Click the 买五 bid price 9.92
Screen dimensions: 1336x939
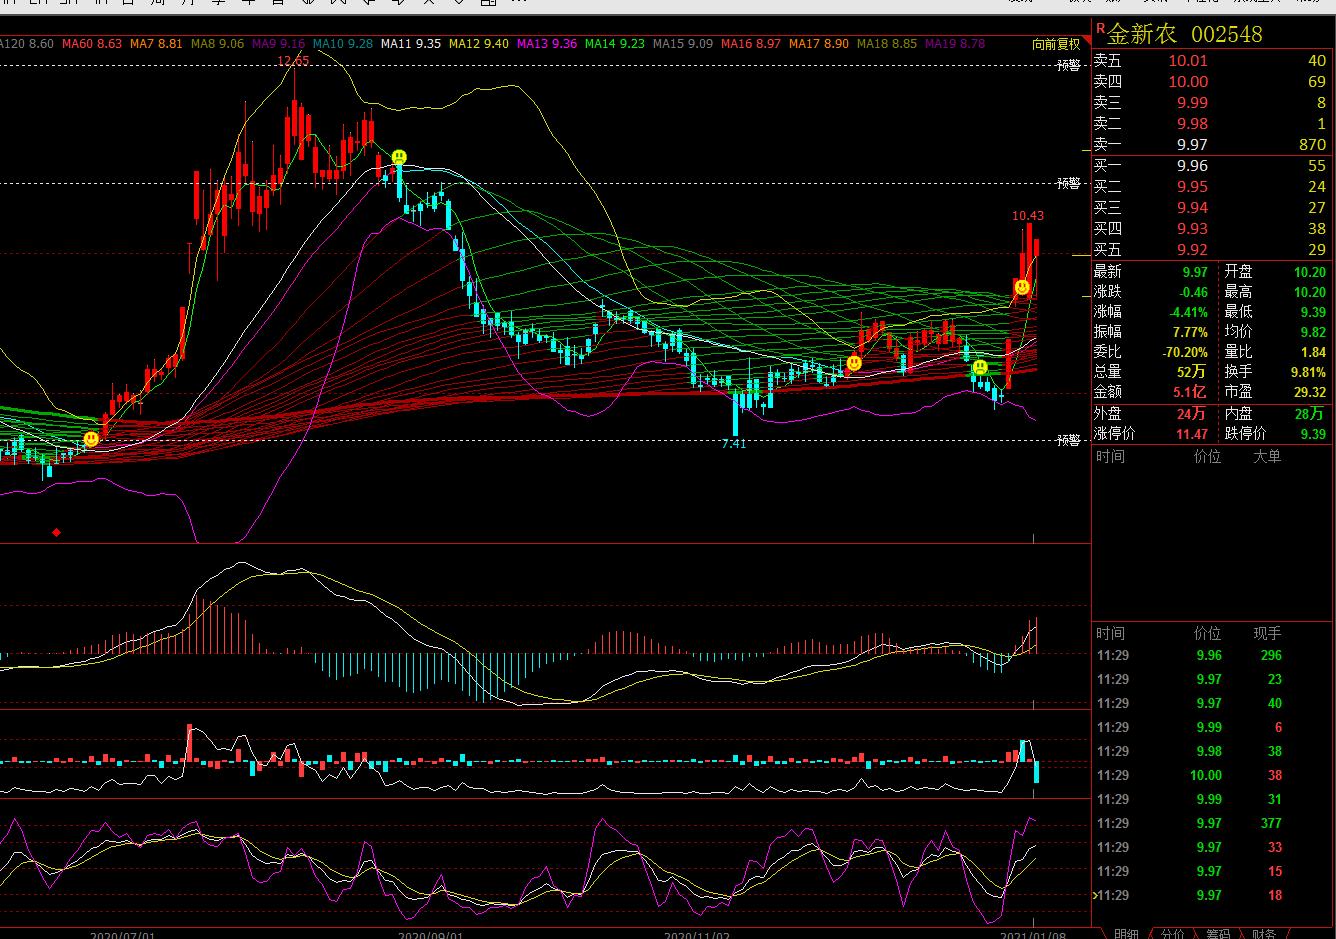tap(1192, 250)
